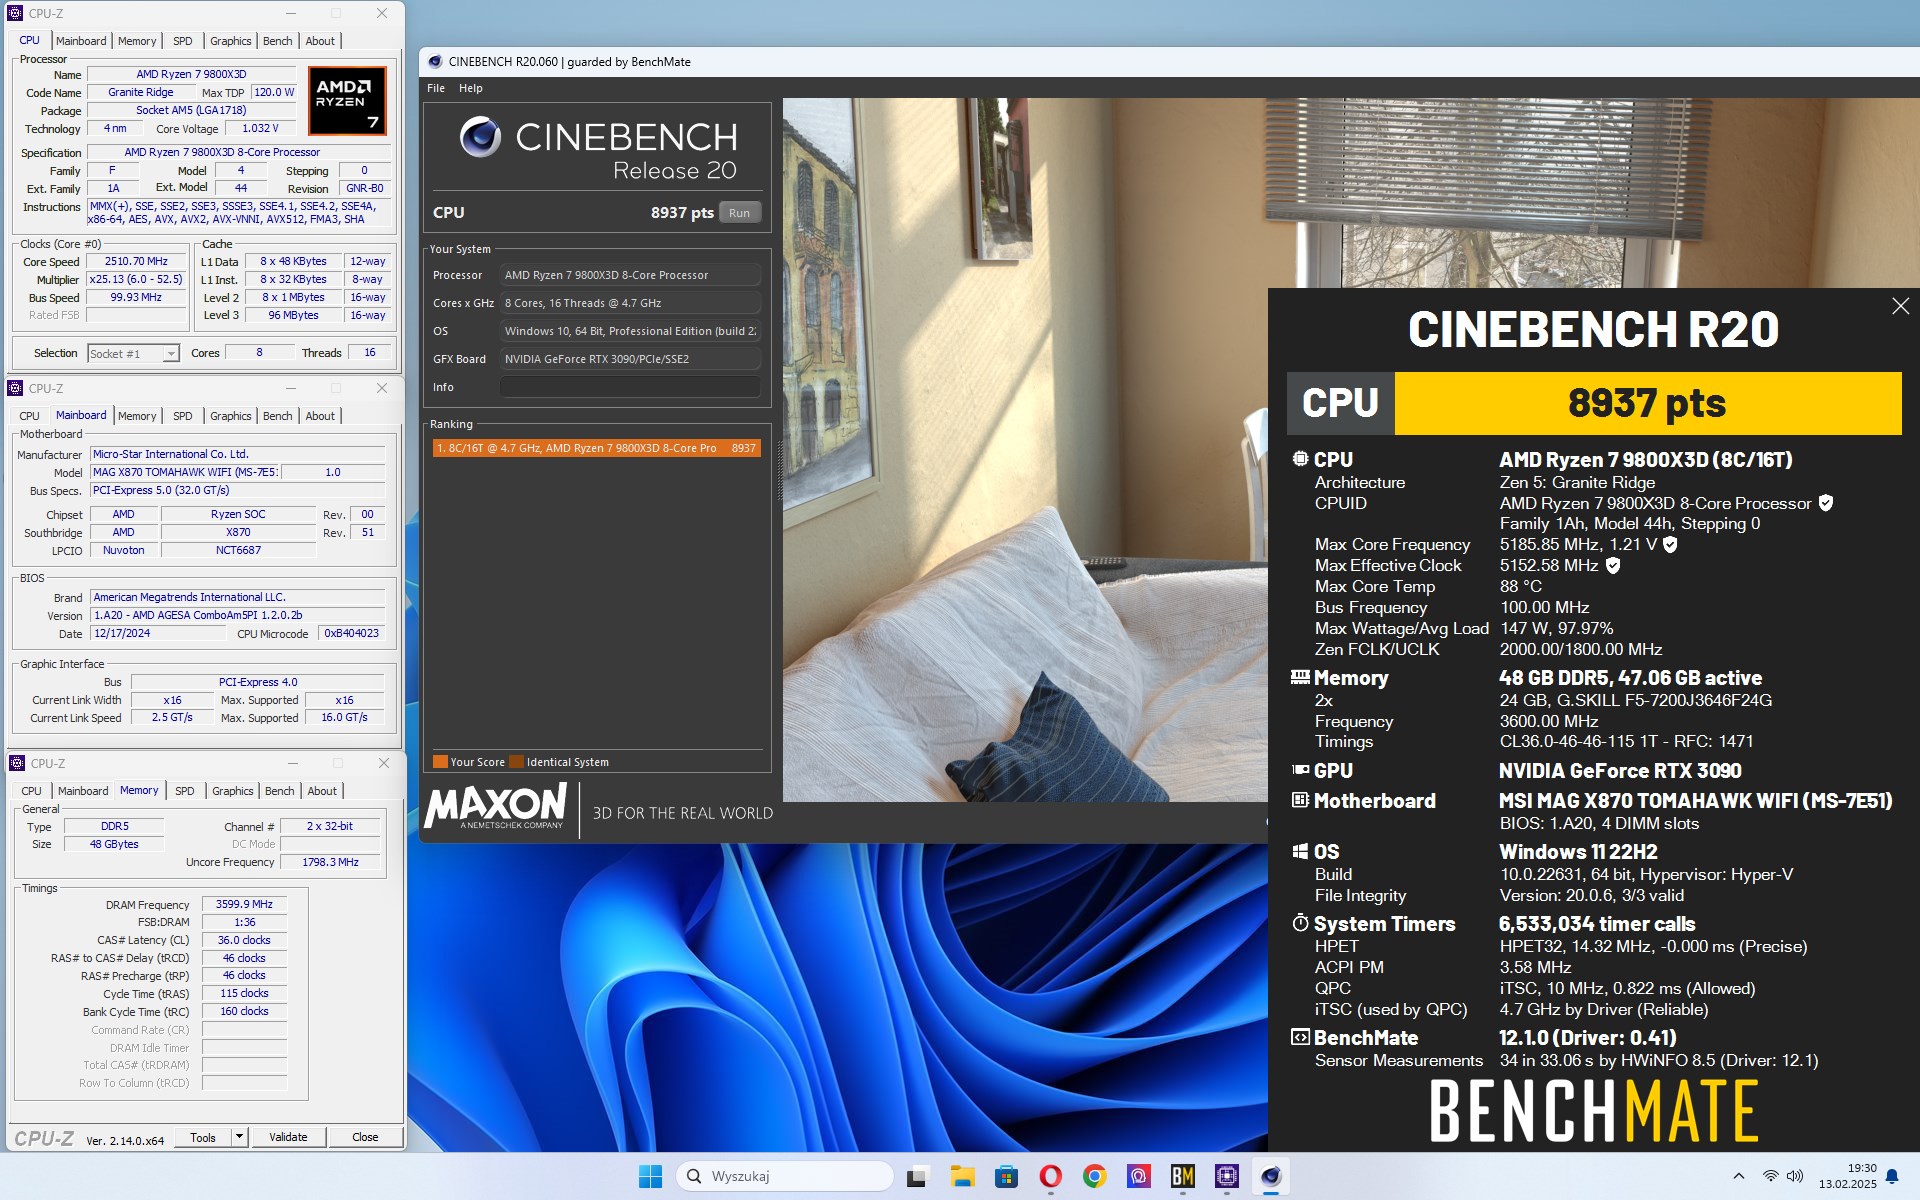
Task: Open SPD tab in top CPU-Z window
Action: point(182,41)
